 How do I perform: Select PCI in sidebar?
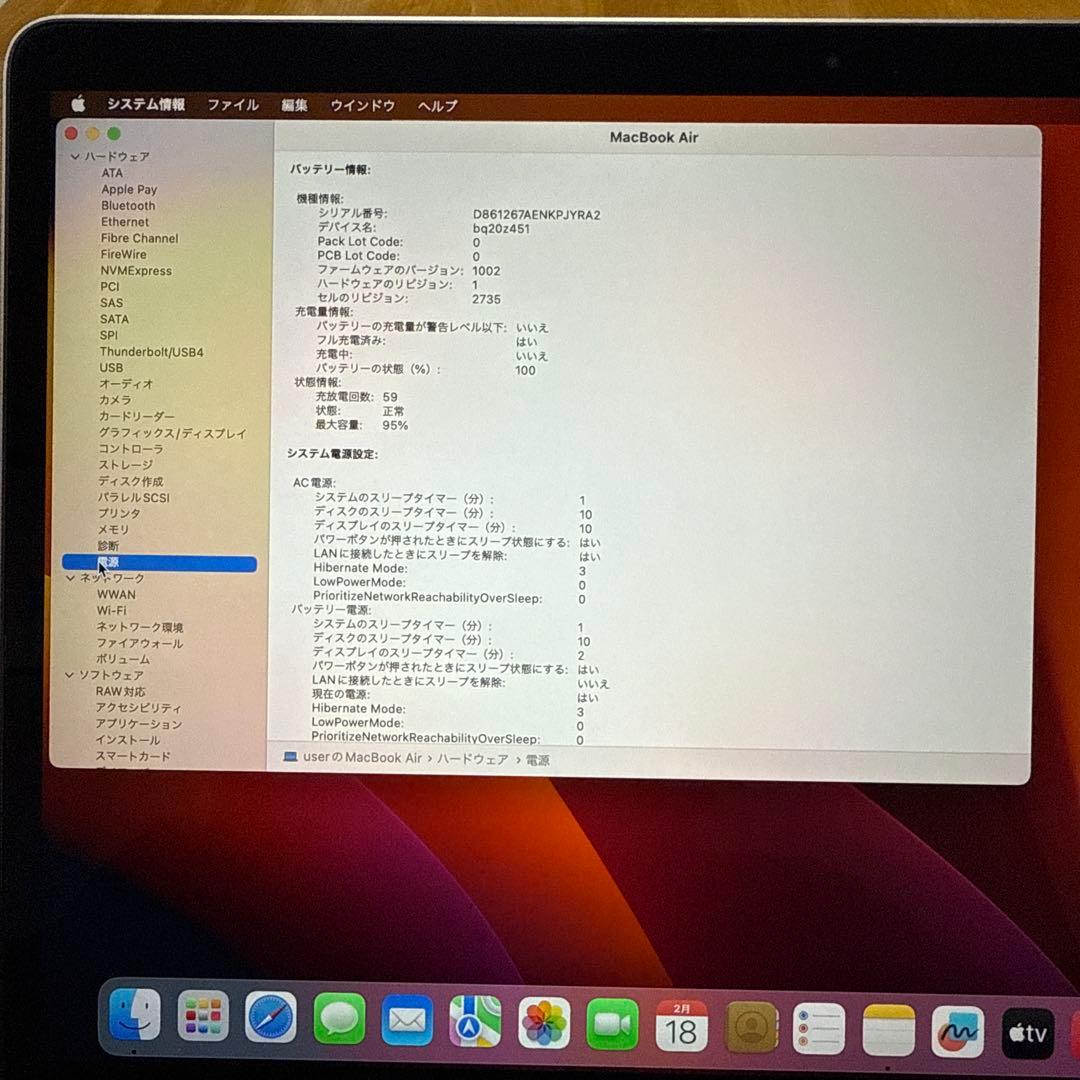[x=110, y=287]
